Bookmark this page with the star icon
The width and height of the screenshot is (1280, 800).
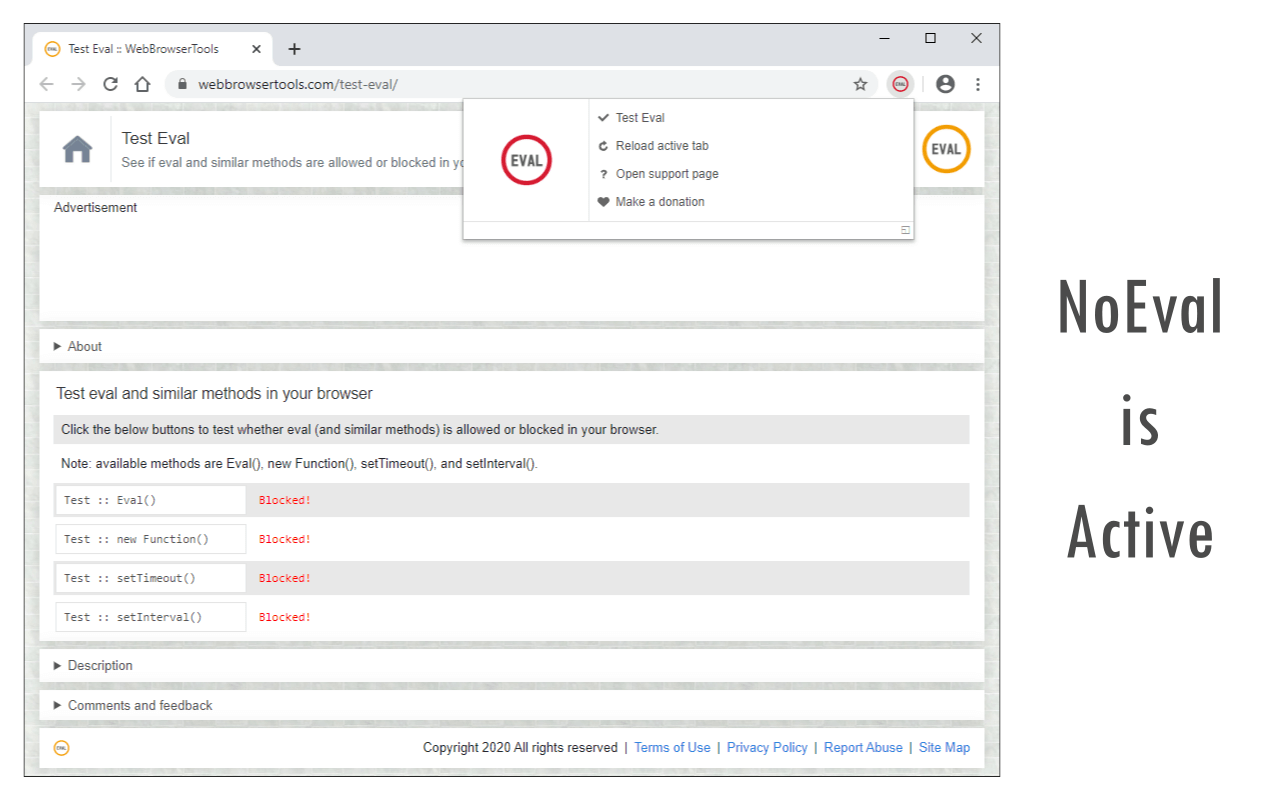[860, 84]
